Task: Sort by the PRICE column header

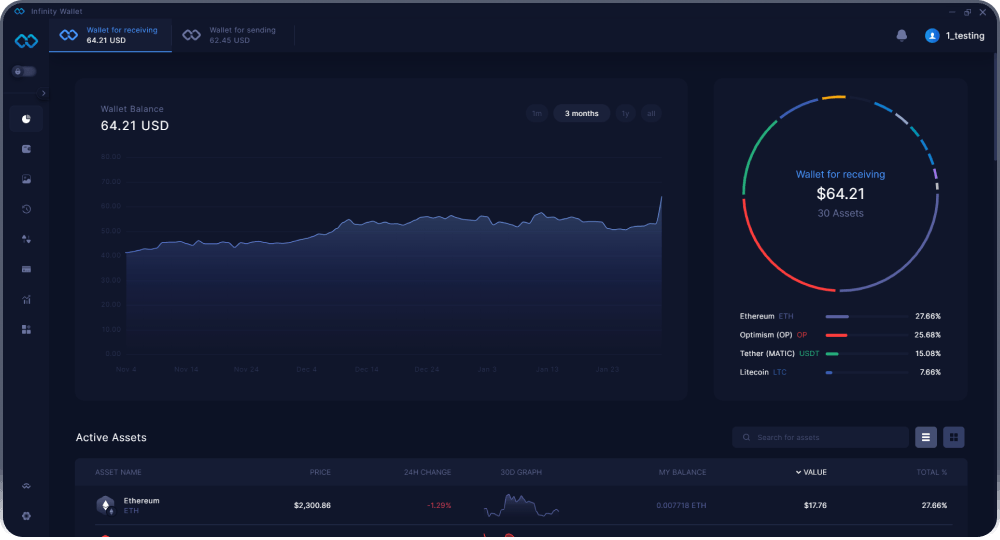Action: click(320, 472)
